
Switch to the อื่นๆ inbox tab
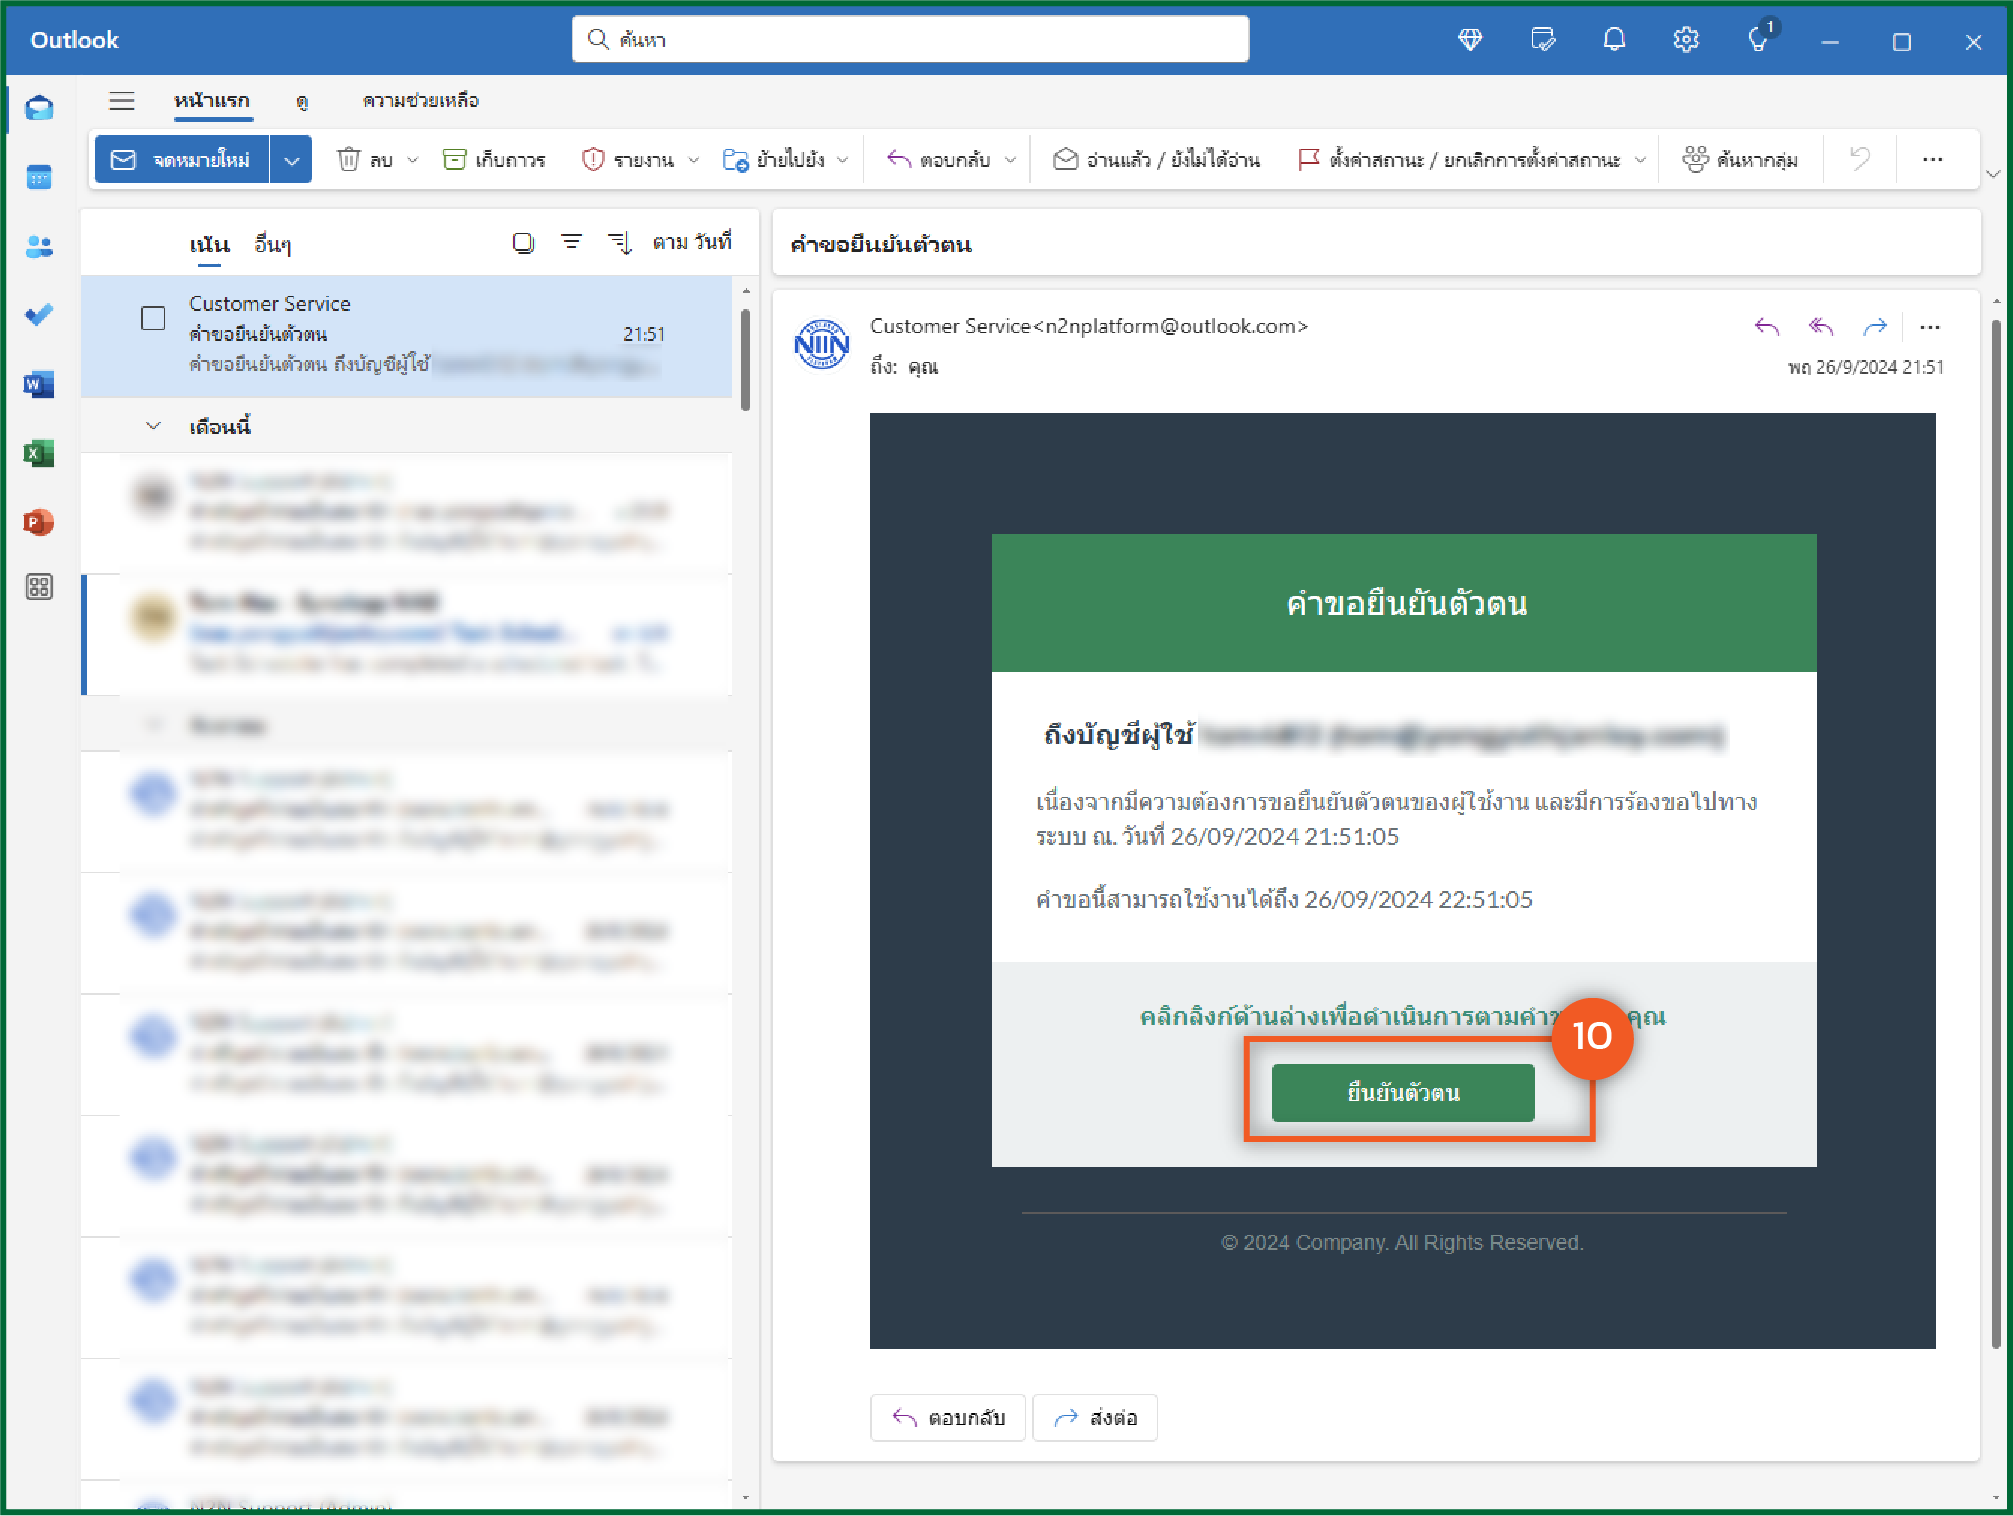point(272,244)
